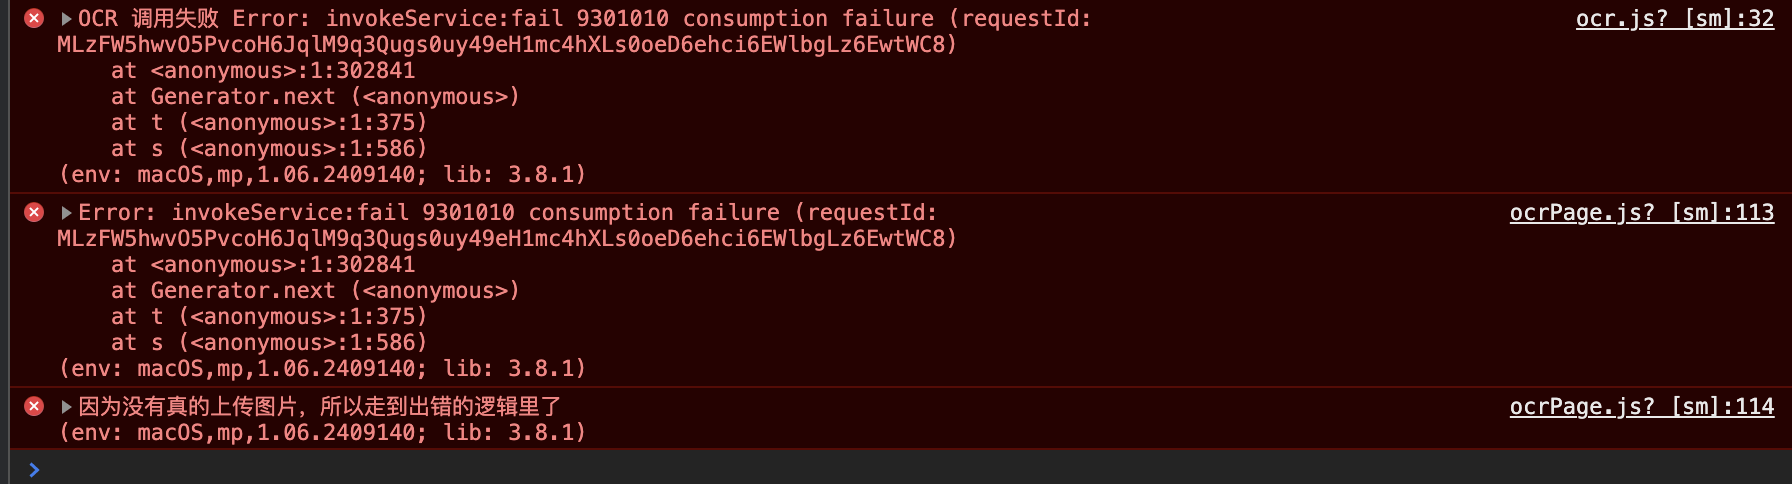
Task: Click the env line under 因为没有真的上传图片 message
Action: (322, 433)
